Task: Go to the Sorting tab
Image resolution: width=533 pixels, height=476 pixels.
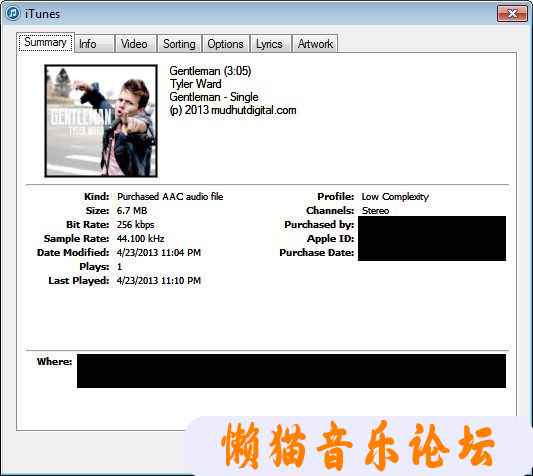Action: tap(179, 44)
